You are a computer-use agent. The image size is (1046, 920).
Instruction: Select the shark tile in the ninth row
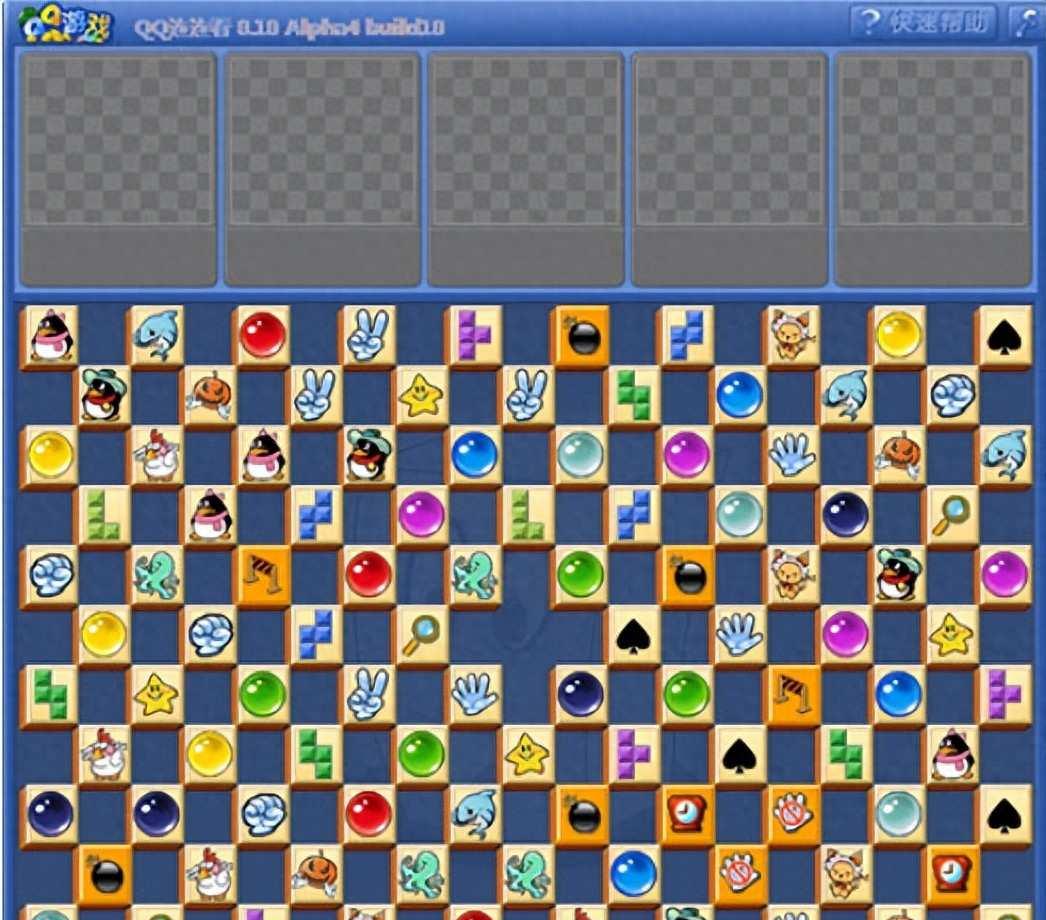475,815
